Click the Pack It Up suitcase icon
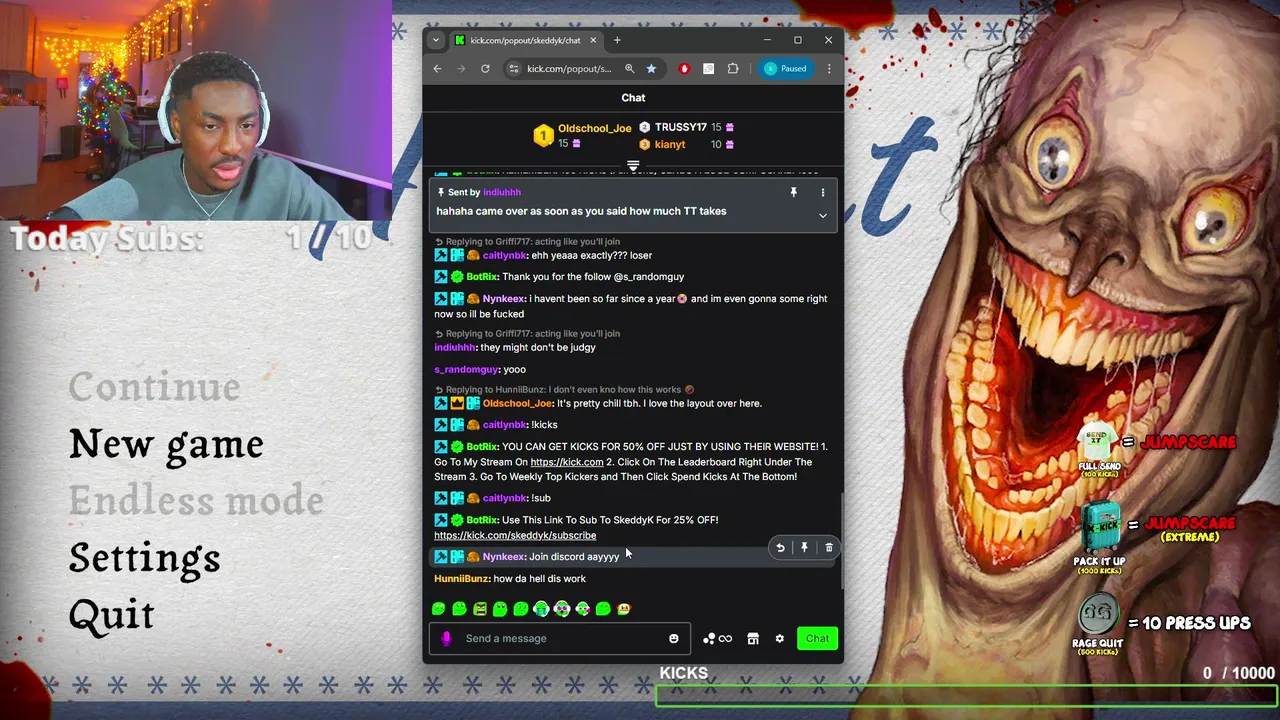 click(1100, 527)
